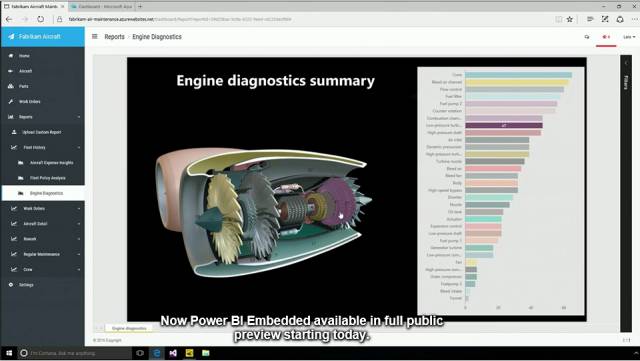Refresh the browser page
This screenshot has height=361, width=640.
(x=40, y=19)
